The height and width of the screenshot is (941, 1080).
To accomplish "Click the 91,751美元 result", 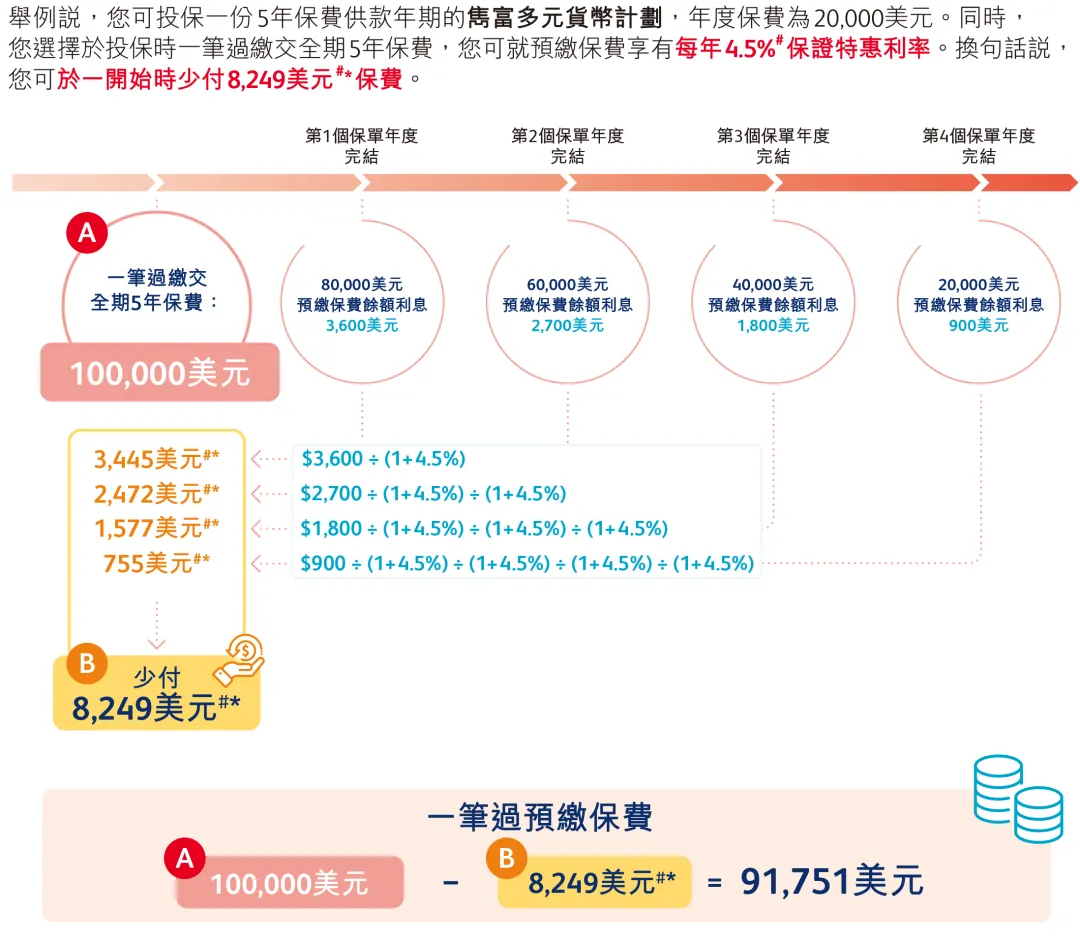I will point(831,881).
